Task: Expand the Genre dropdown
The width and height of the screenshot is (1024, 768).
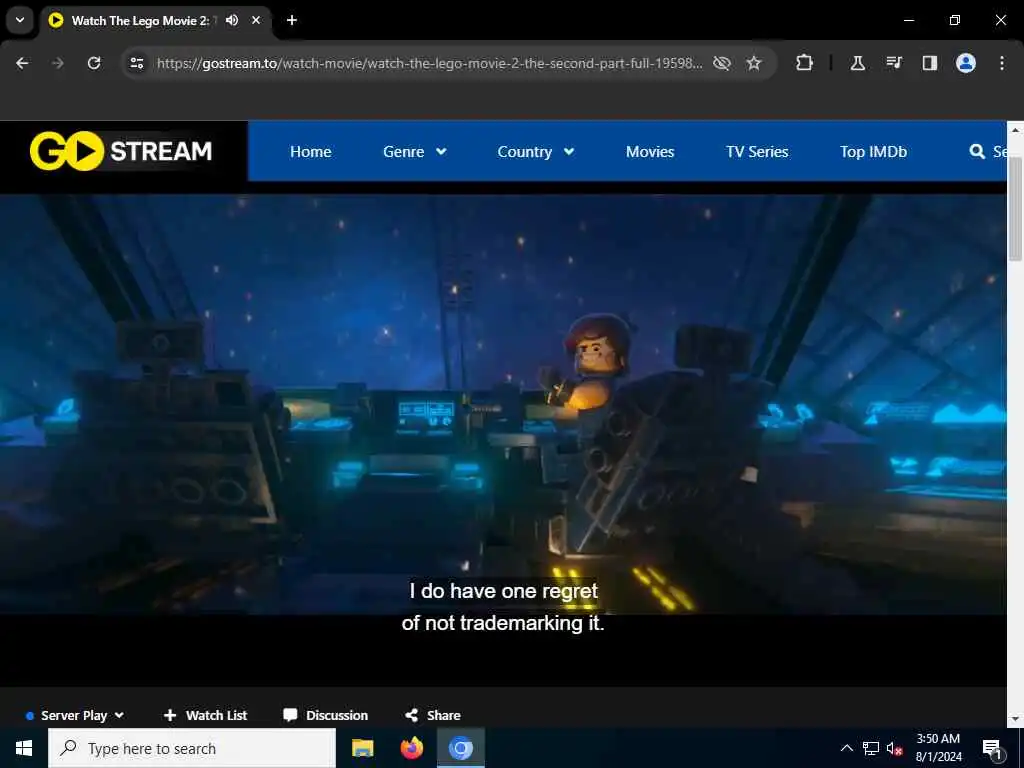Action: (x=415, y=152)
